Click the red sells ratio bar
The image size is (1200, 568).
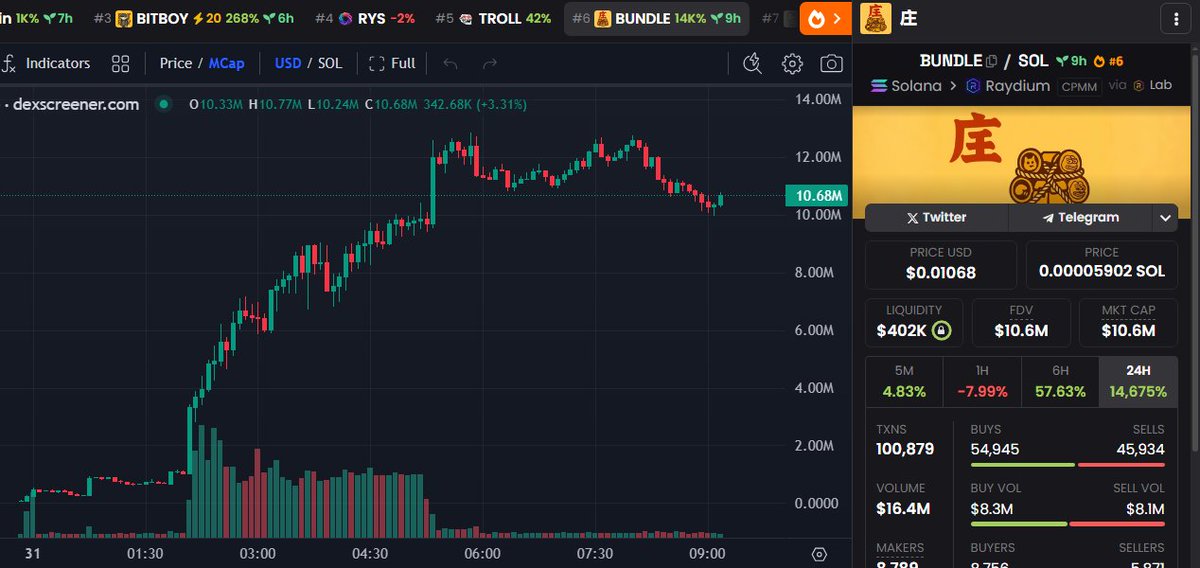pyautogui.click(x=1122, y=464)
